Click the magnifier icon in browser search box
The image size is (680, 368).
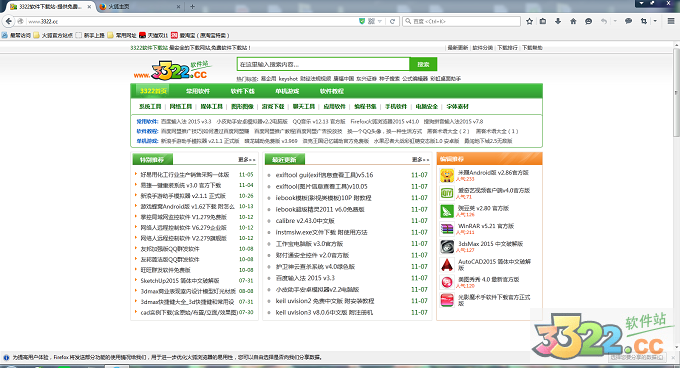point(408,21)
